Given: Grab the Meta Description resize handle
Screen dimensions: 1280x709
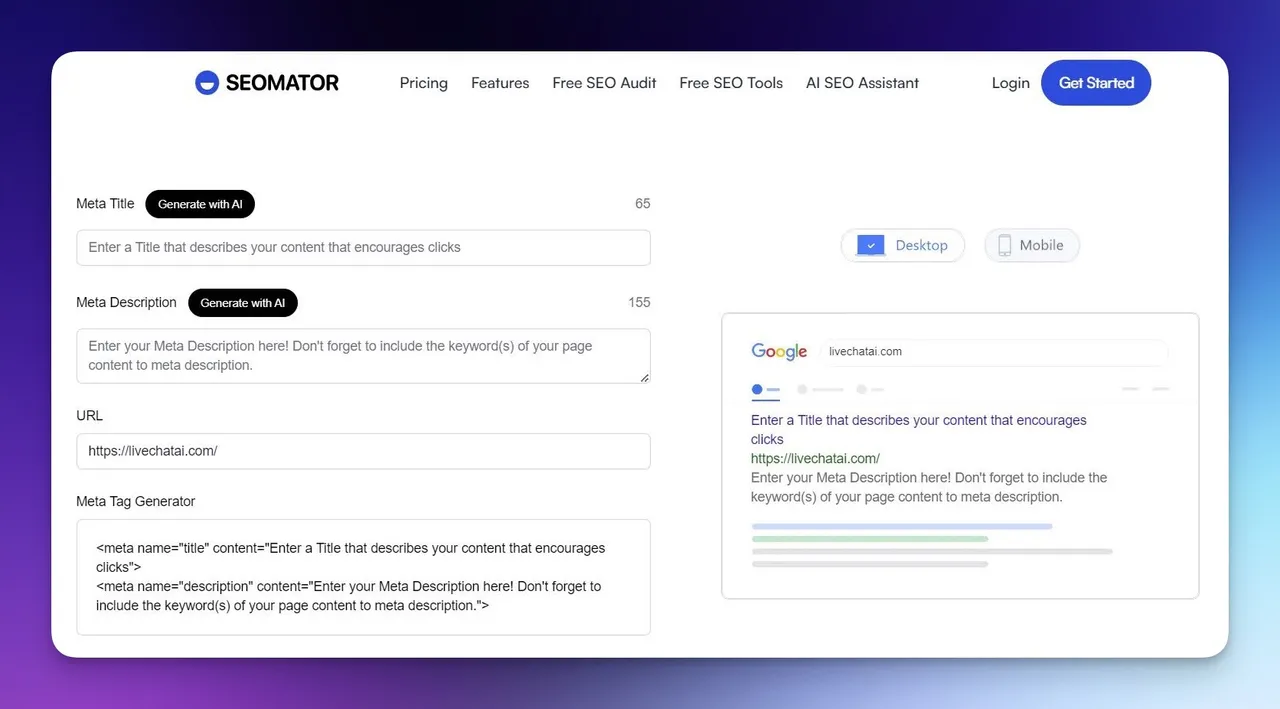Looking at the screenshot, I should tap(644, 377).
